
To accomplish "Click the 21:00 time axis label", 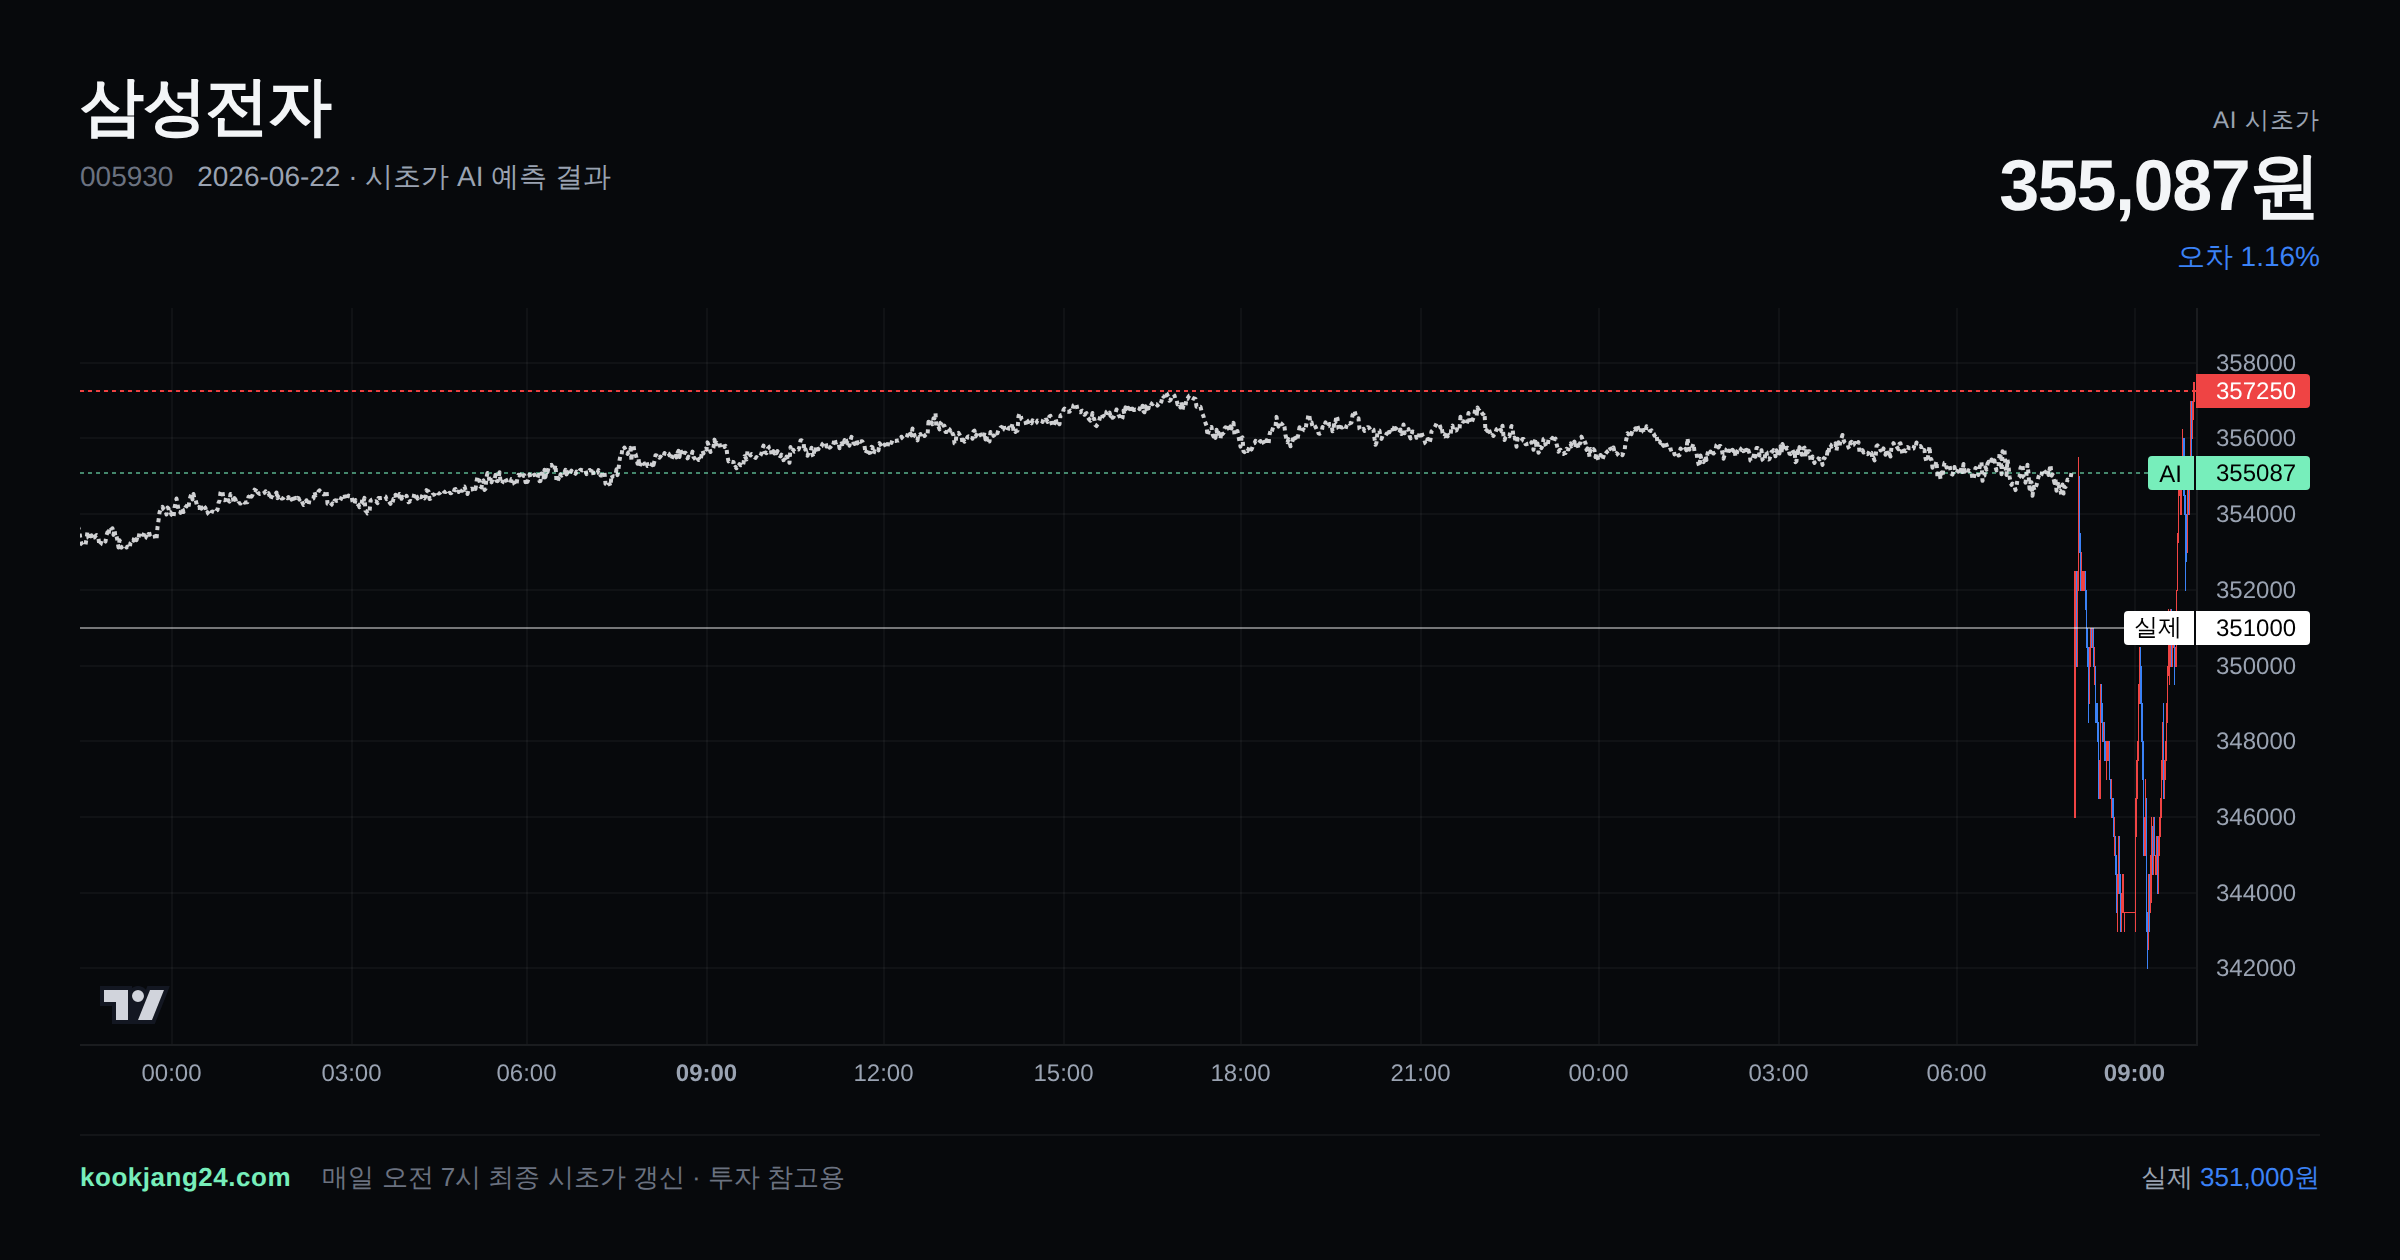I will click(x=1420, y=1073).
